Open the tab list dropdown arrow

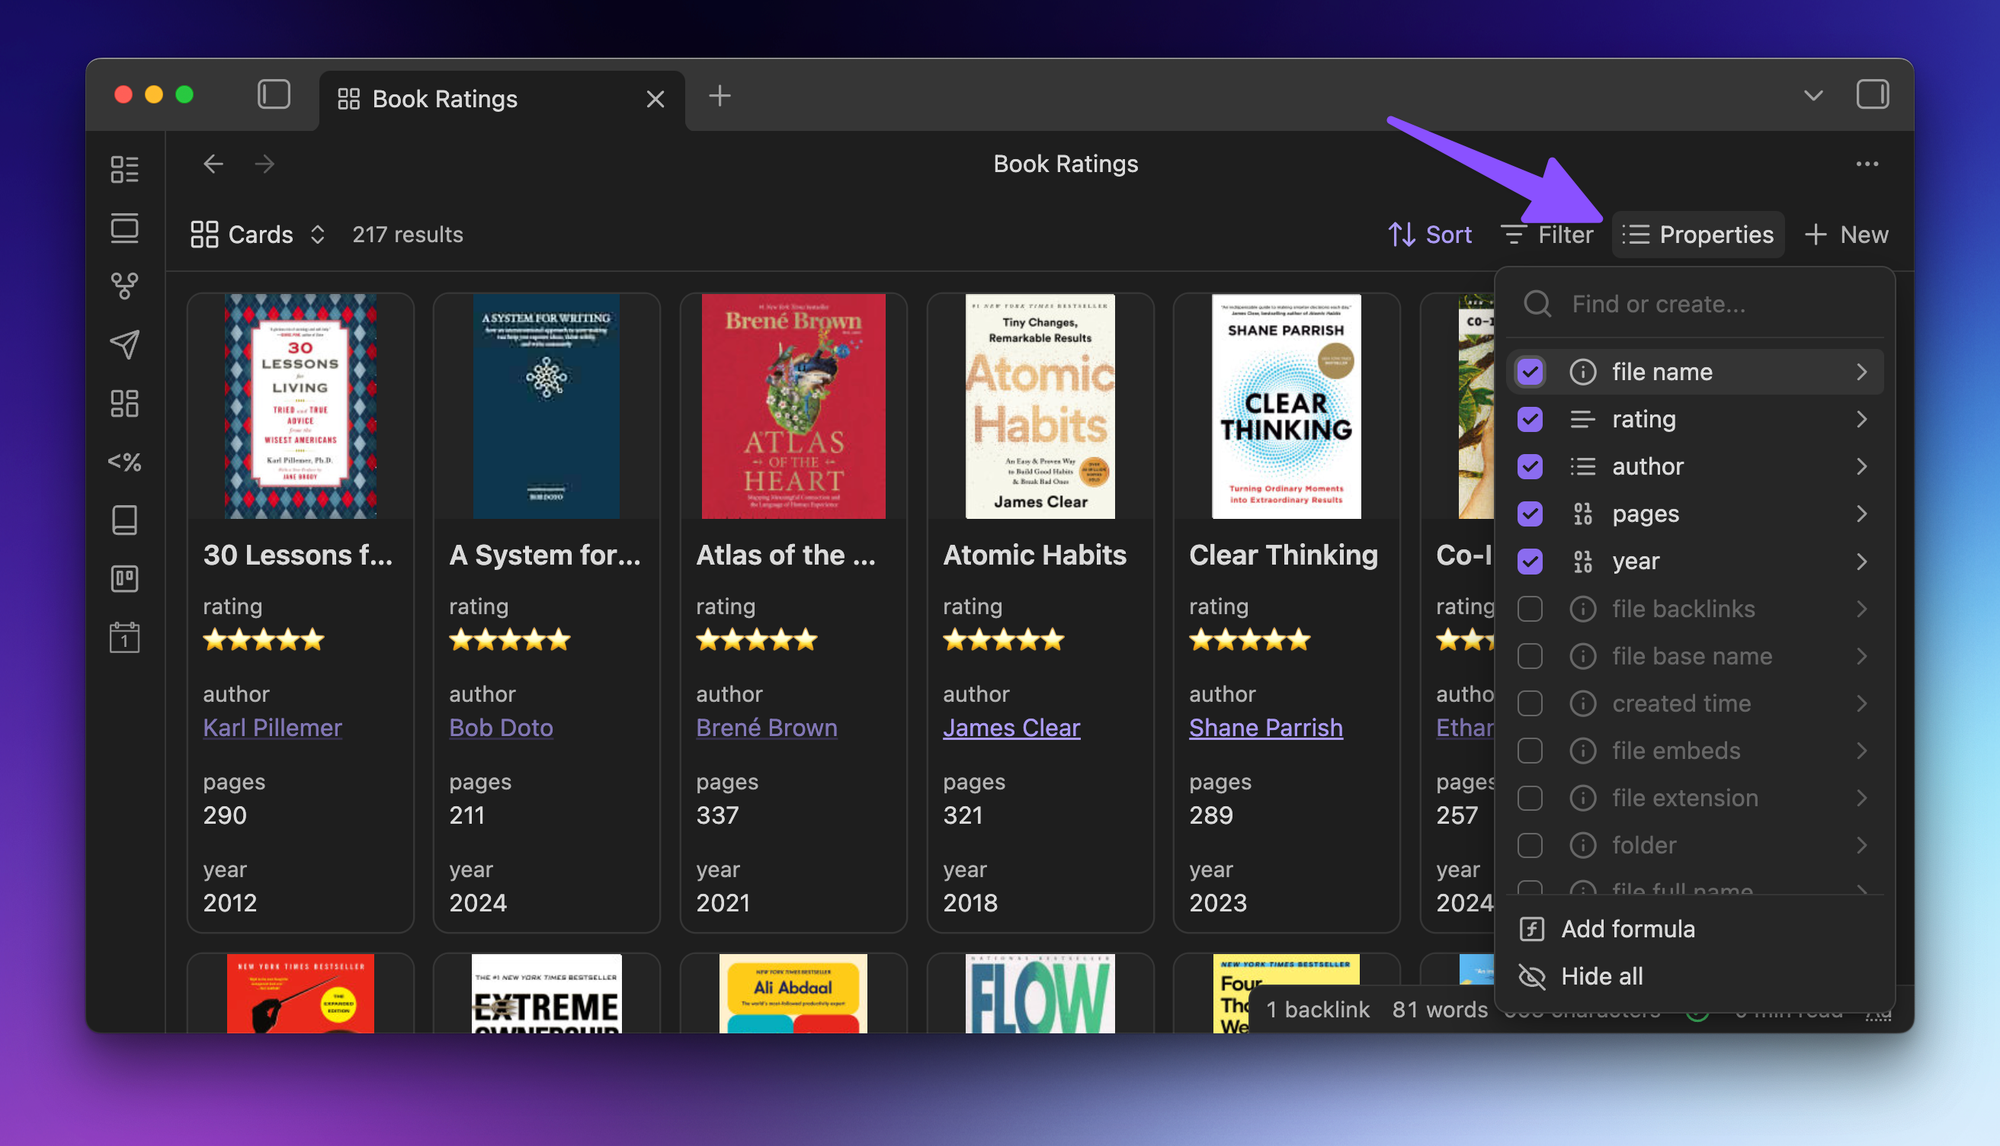[1813, 96]
